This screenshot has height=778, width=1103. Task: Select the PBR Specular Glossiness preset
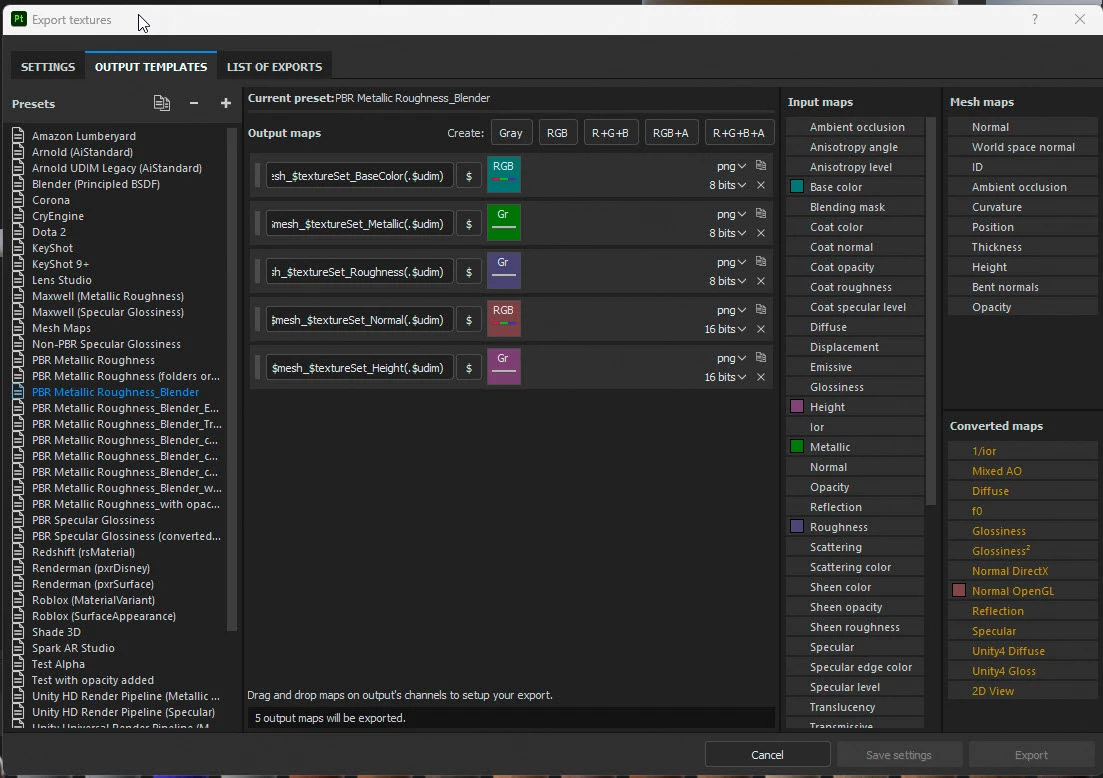click(93, 520)
